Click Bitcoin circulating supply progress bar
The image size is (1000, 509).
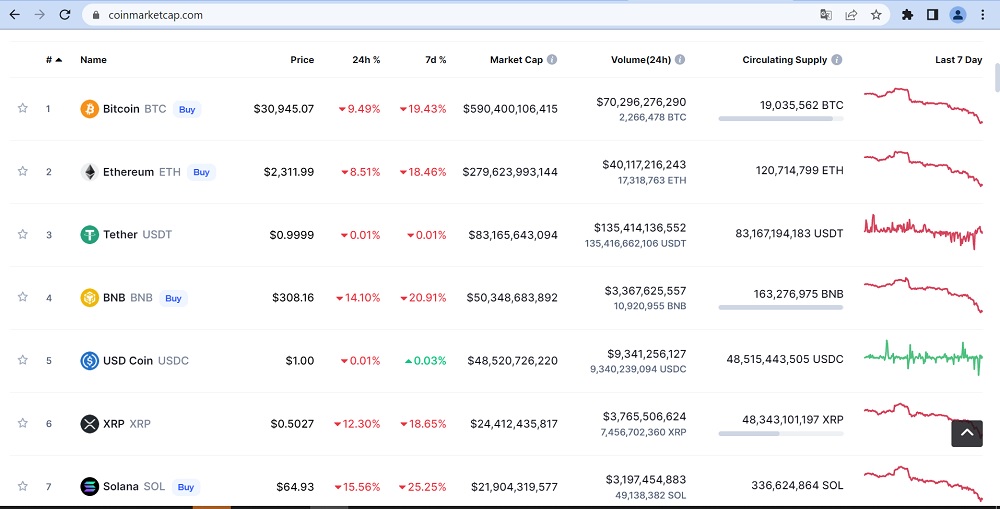[781, 119]
